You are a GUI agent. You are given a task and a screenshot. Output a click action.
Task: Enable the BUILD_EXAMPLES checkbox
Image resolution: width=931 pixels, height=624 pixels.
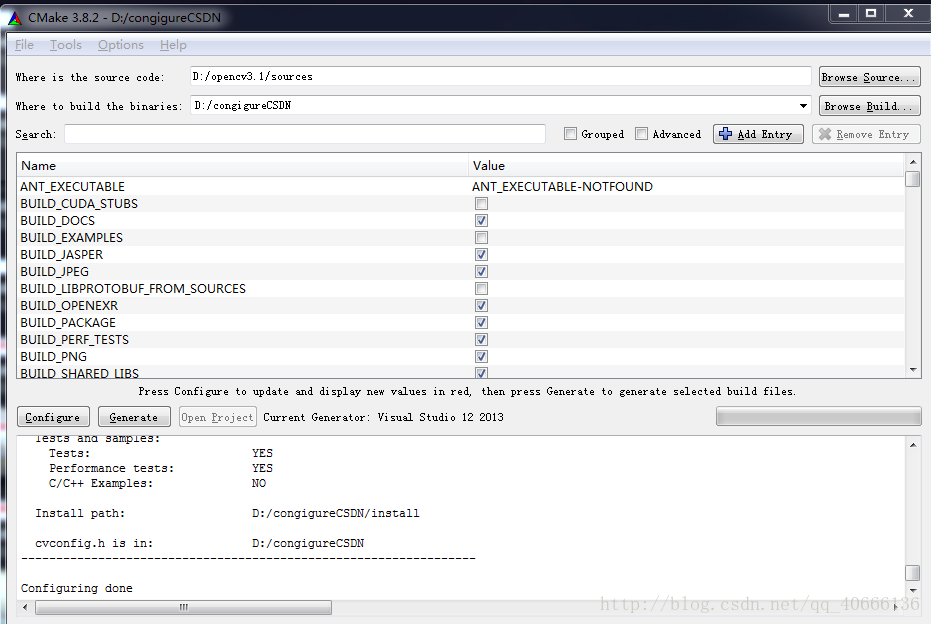(x=481, y=237)
